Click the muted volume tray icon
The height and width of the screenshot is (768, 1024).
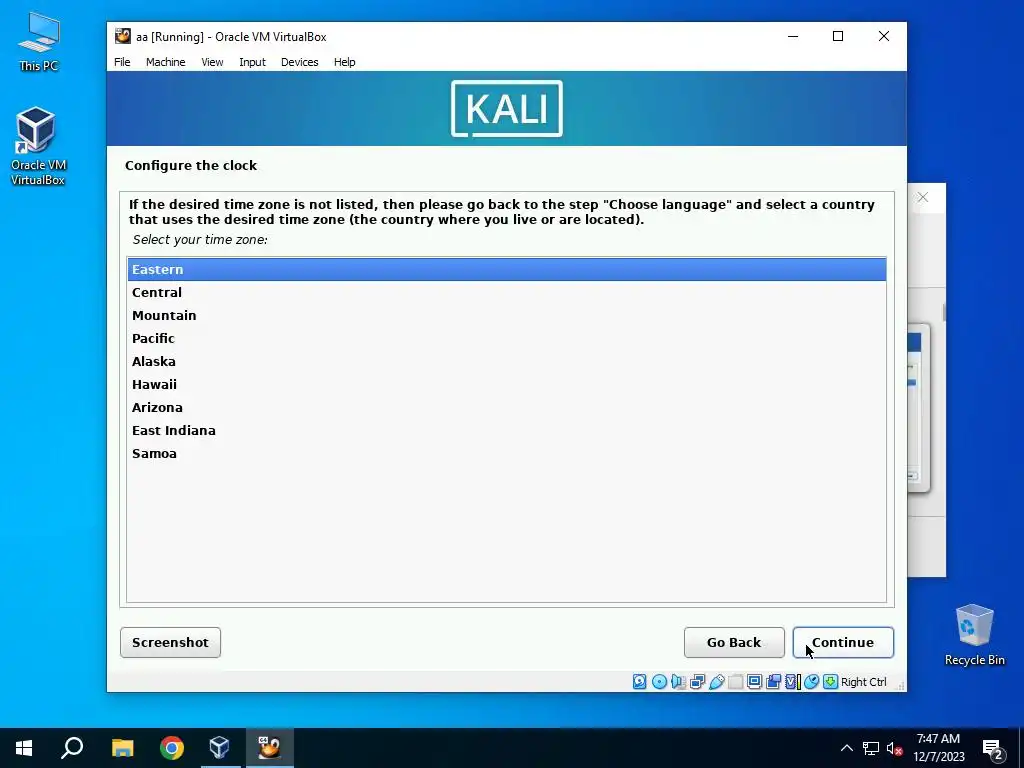(894, 748)
